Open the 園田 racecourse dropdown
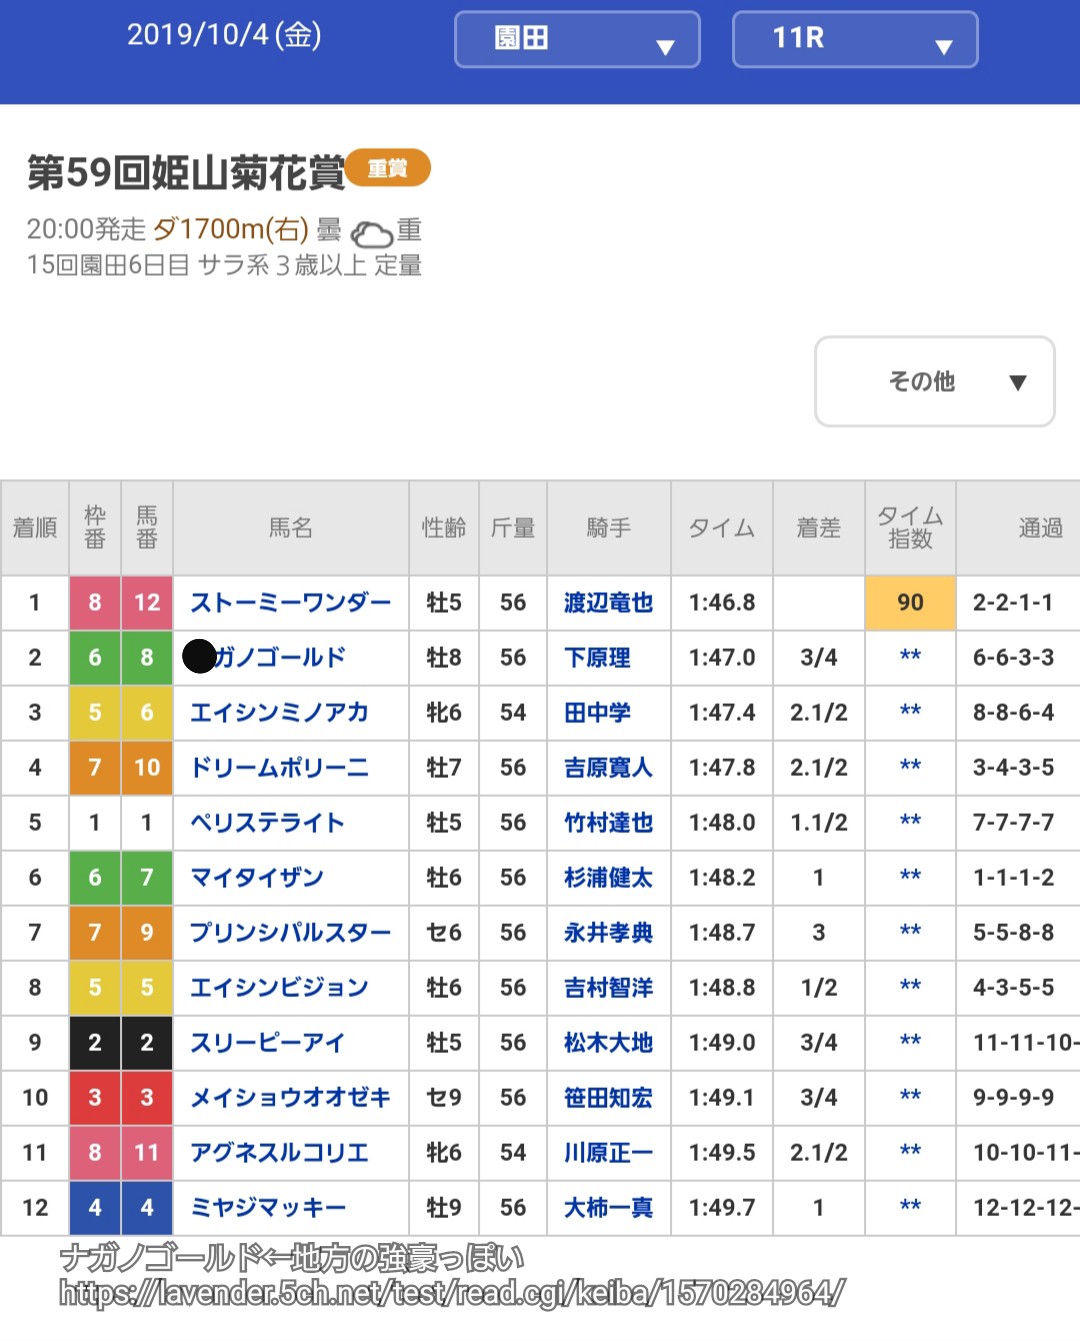The height and width of the screenshot is (1342, 1080). [577, 40]
